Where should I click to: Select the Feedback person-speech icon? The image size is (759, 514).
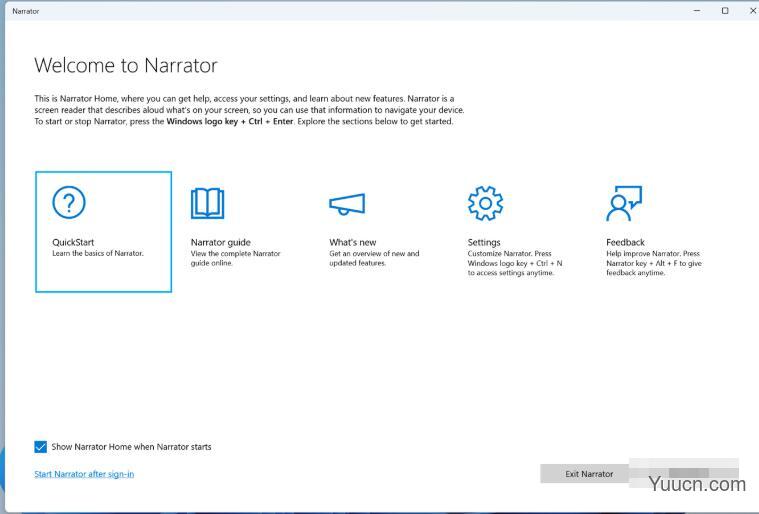(624, 203)
